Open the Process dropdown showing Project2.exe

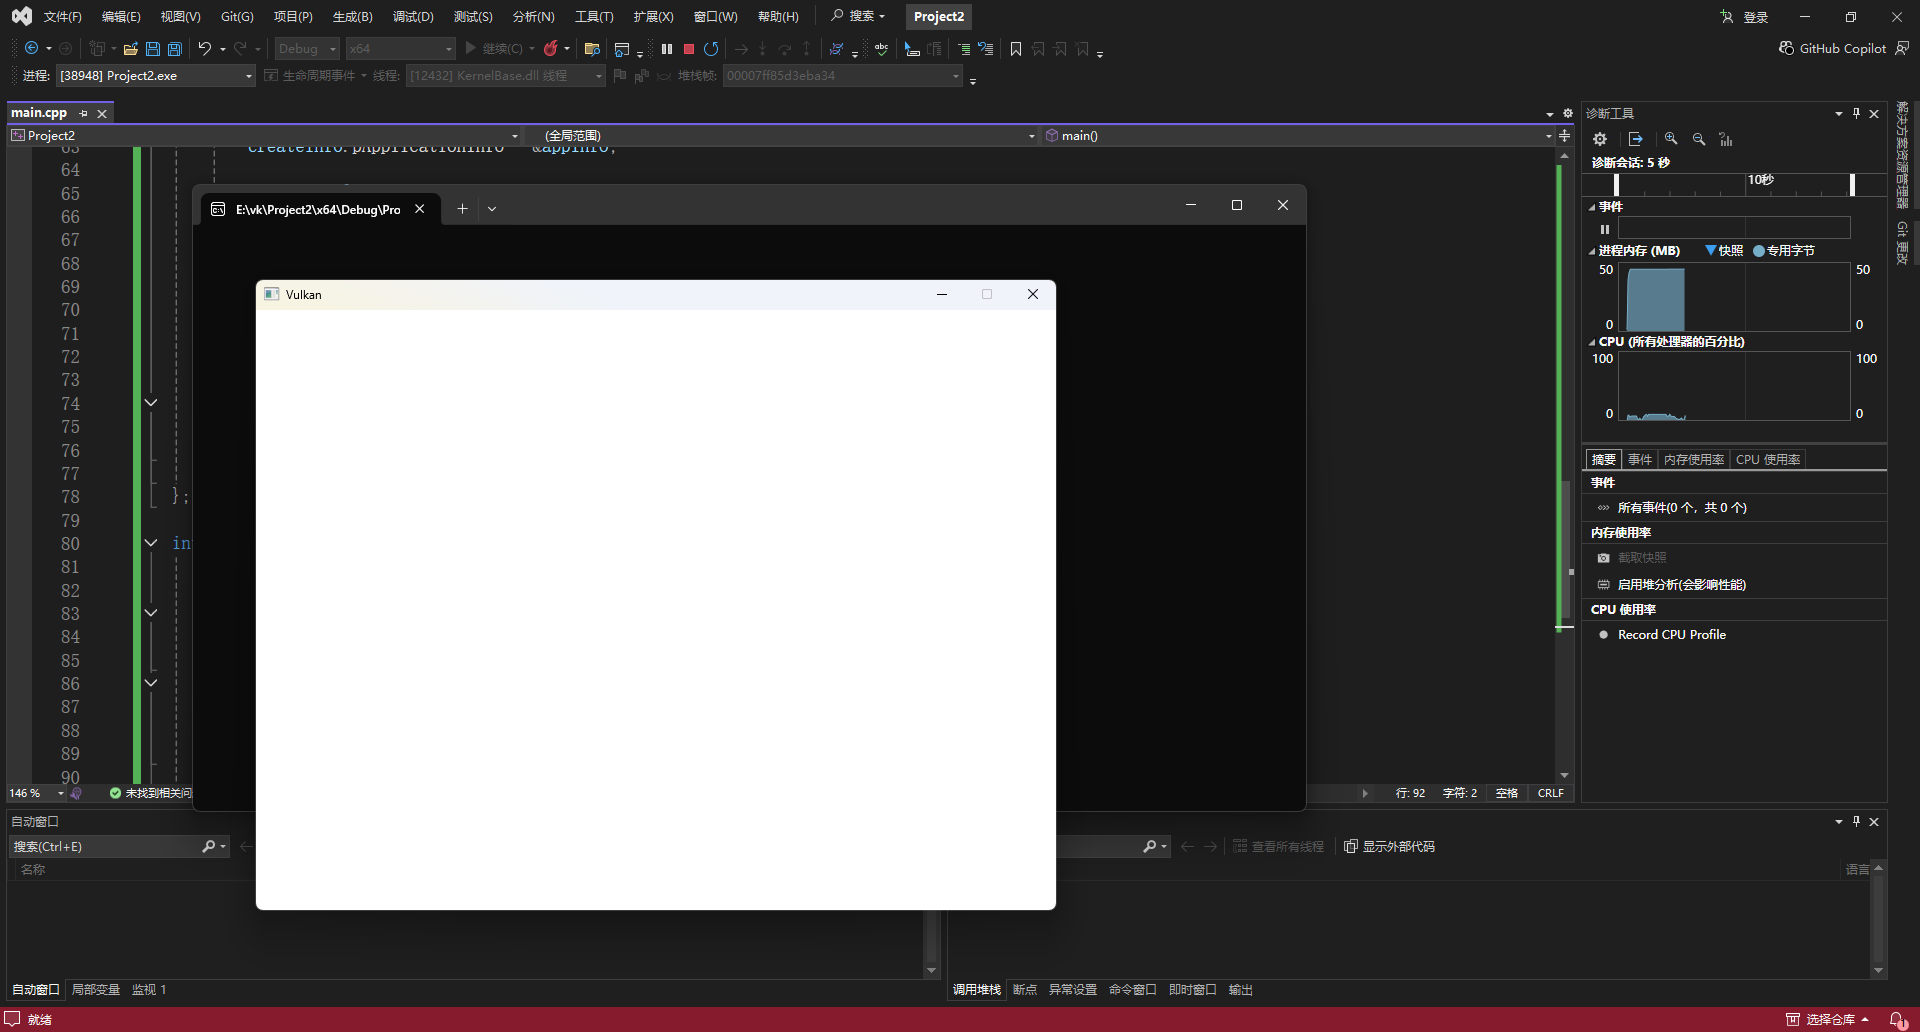tap(156, 76)
